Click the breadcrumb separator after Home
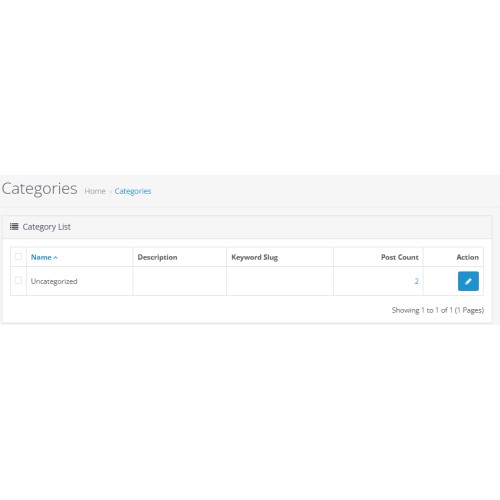 pos(110,192)
